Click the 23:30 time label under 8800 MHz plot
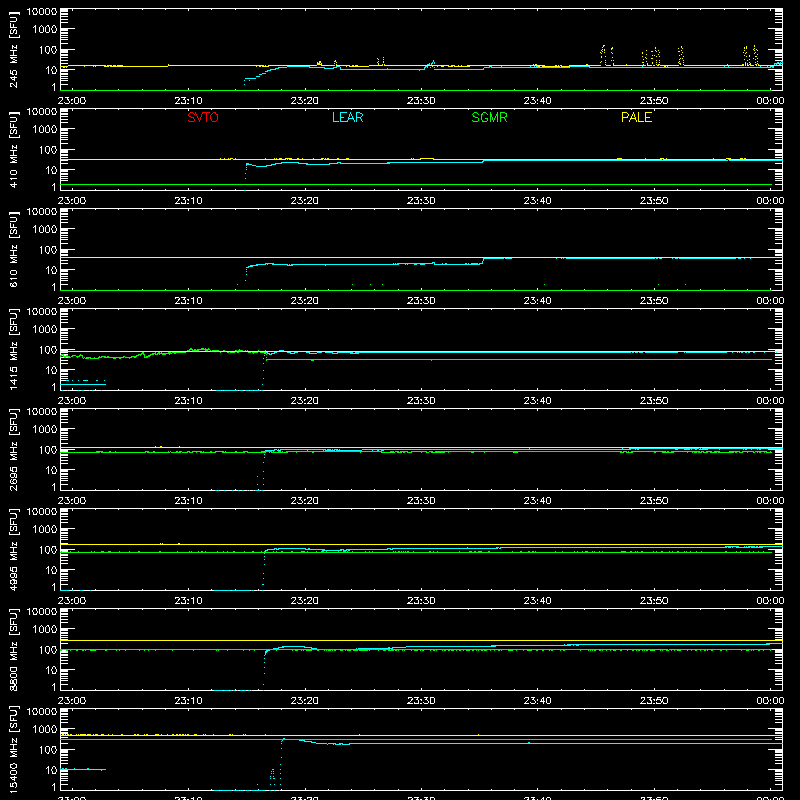 pos(421,701)
